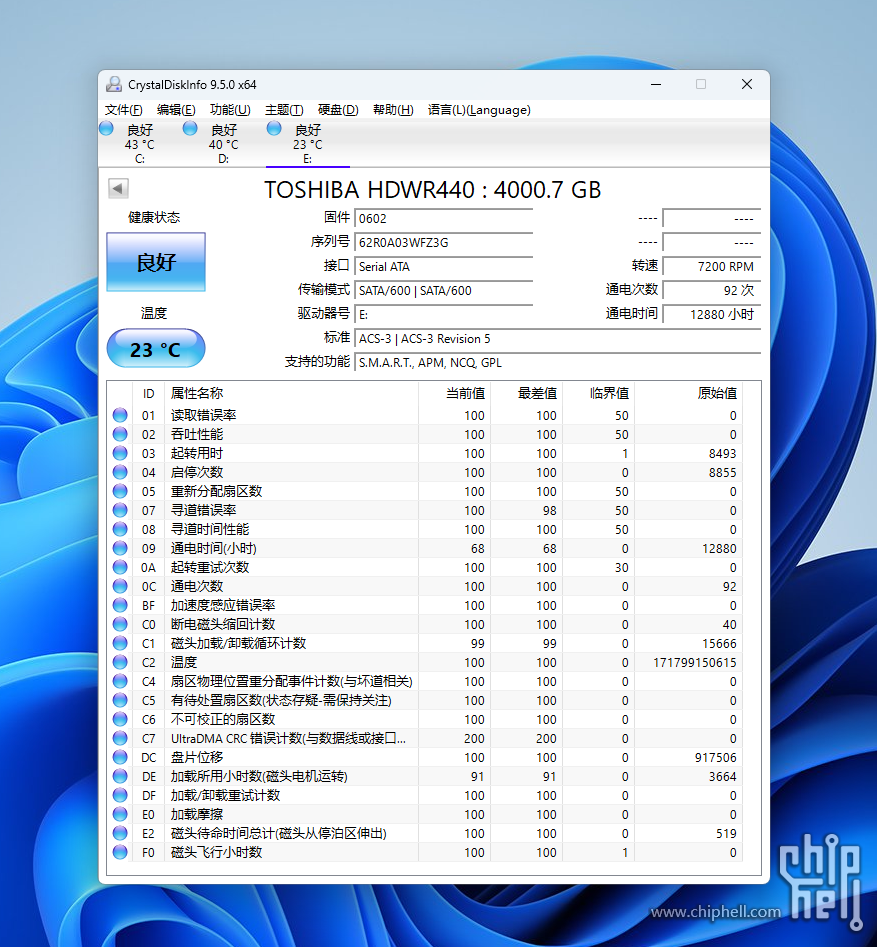The image size is (877, 947).
Task: Open the 文件(F) menu
Action: pyautogui.click(x=124, y=110)
